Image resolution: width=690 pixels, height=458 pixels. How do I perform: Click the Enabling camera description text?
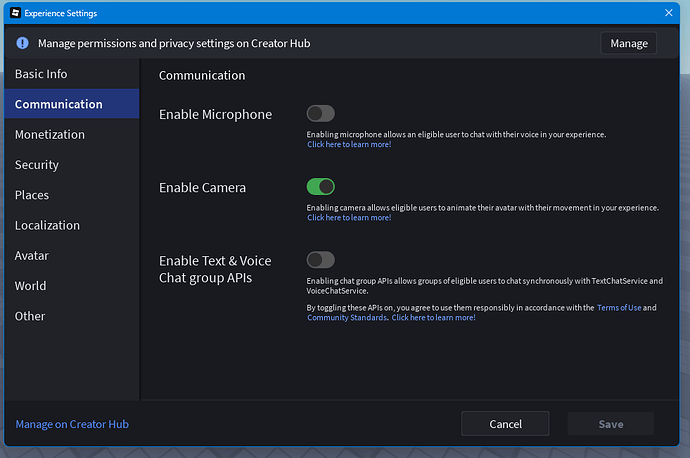[482, 208]
